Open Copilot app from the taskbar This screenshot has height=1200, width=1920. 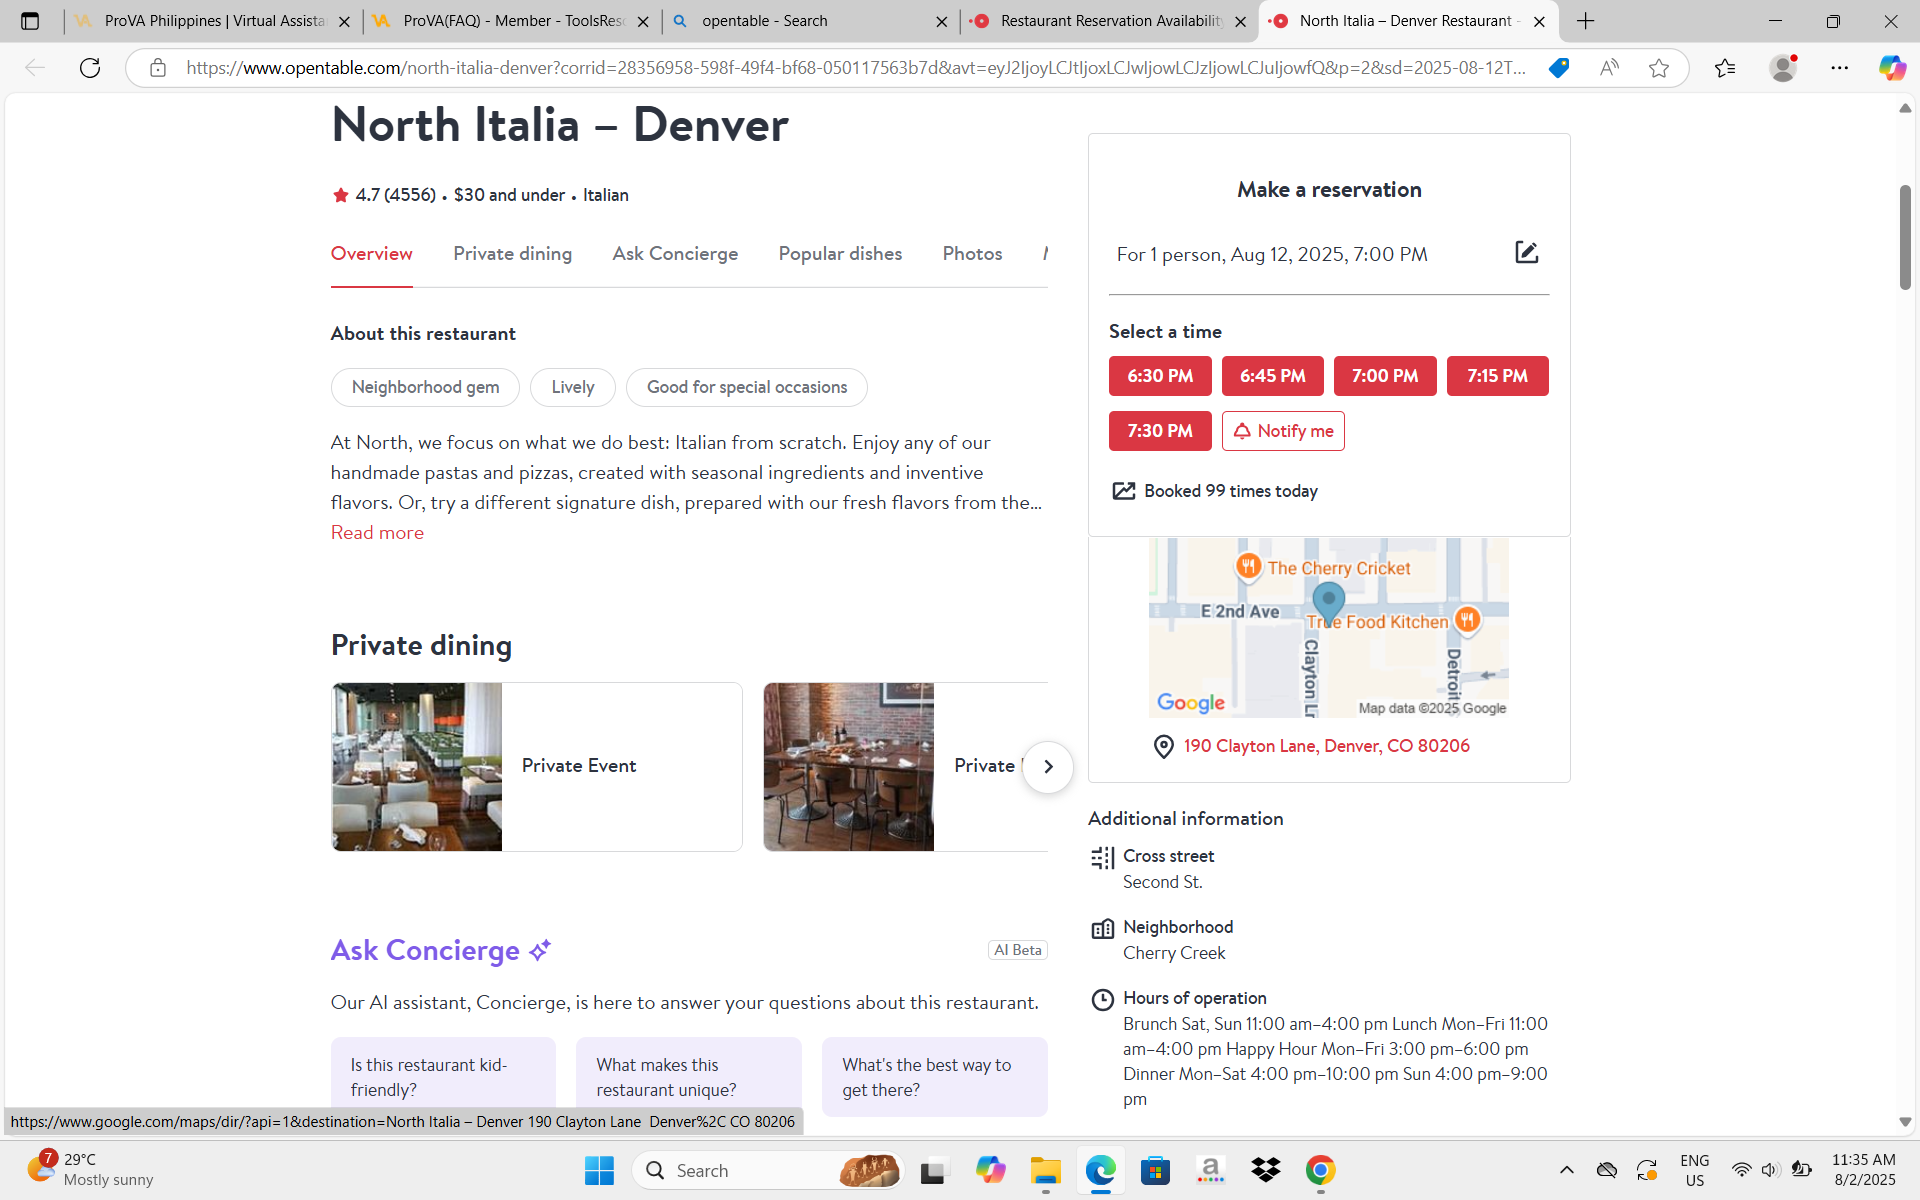pos(990,1170)
